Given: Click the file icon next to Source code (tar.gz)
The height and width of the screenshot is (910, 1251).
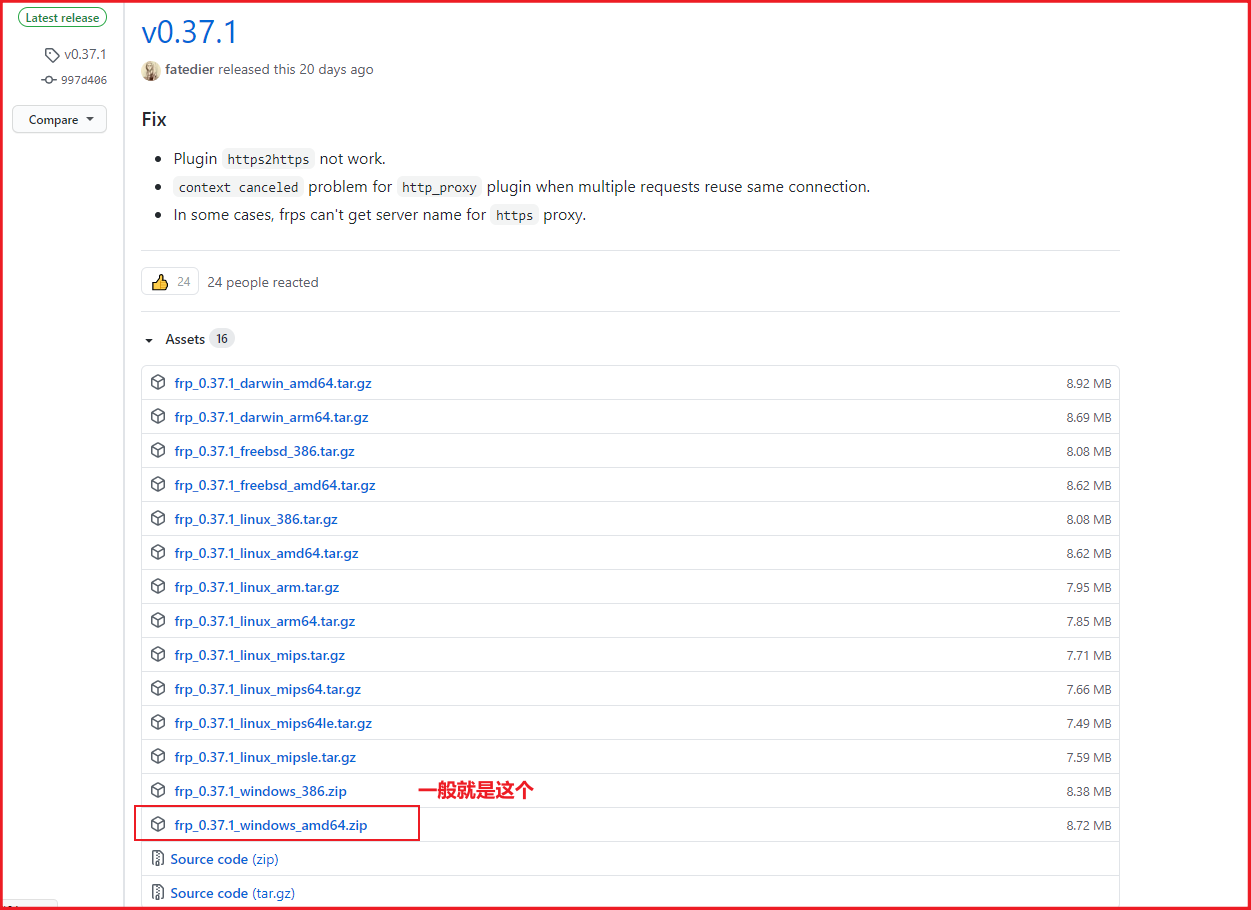Looking at the screenshot, I should coord(158,892).
